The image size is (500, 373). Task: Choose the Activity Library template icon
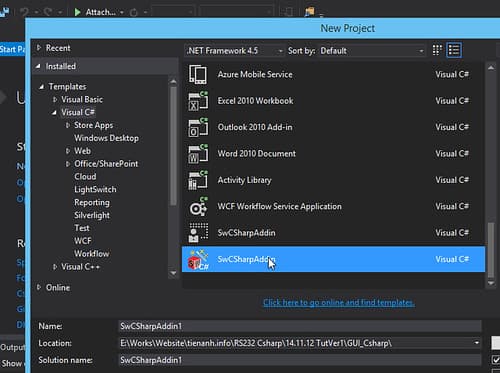[198, 180]
